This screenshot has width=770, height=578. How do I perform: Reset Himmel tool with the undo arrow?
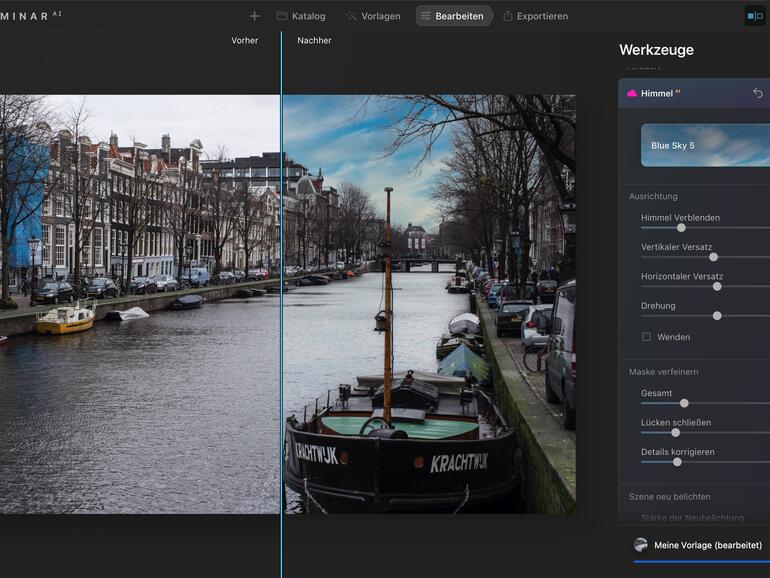click(x=758, y=93)
